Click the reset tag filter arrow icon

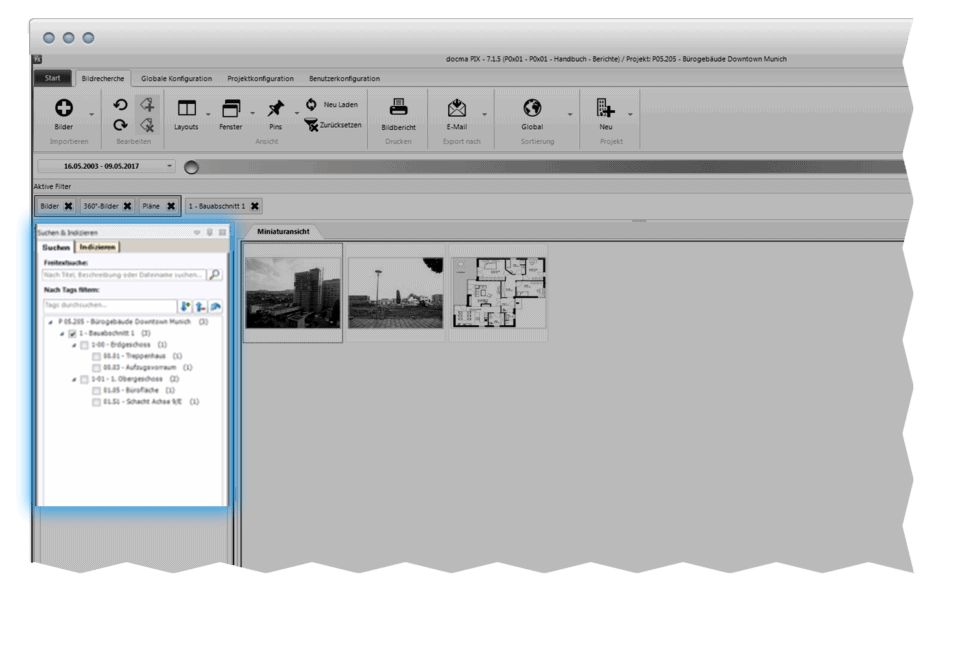point(216,306)
